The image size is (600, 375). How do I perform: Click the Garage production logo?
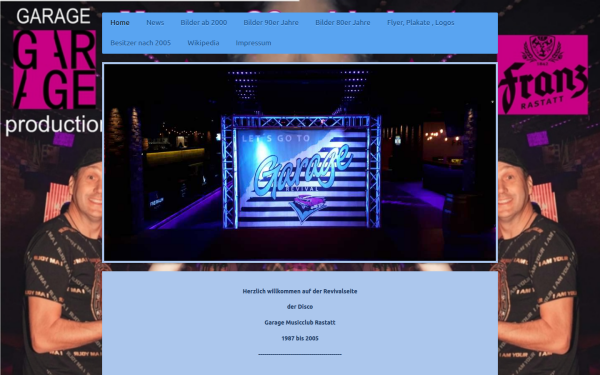point(54,71)
